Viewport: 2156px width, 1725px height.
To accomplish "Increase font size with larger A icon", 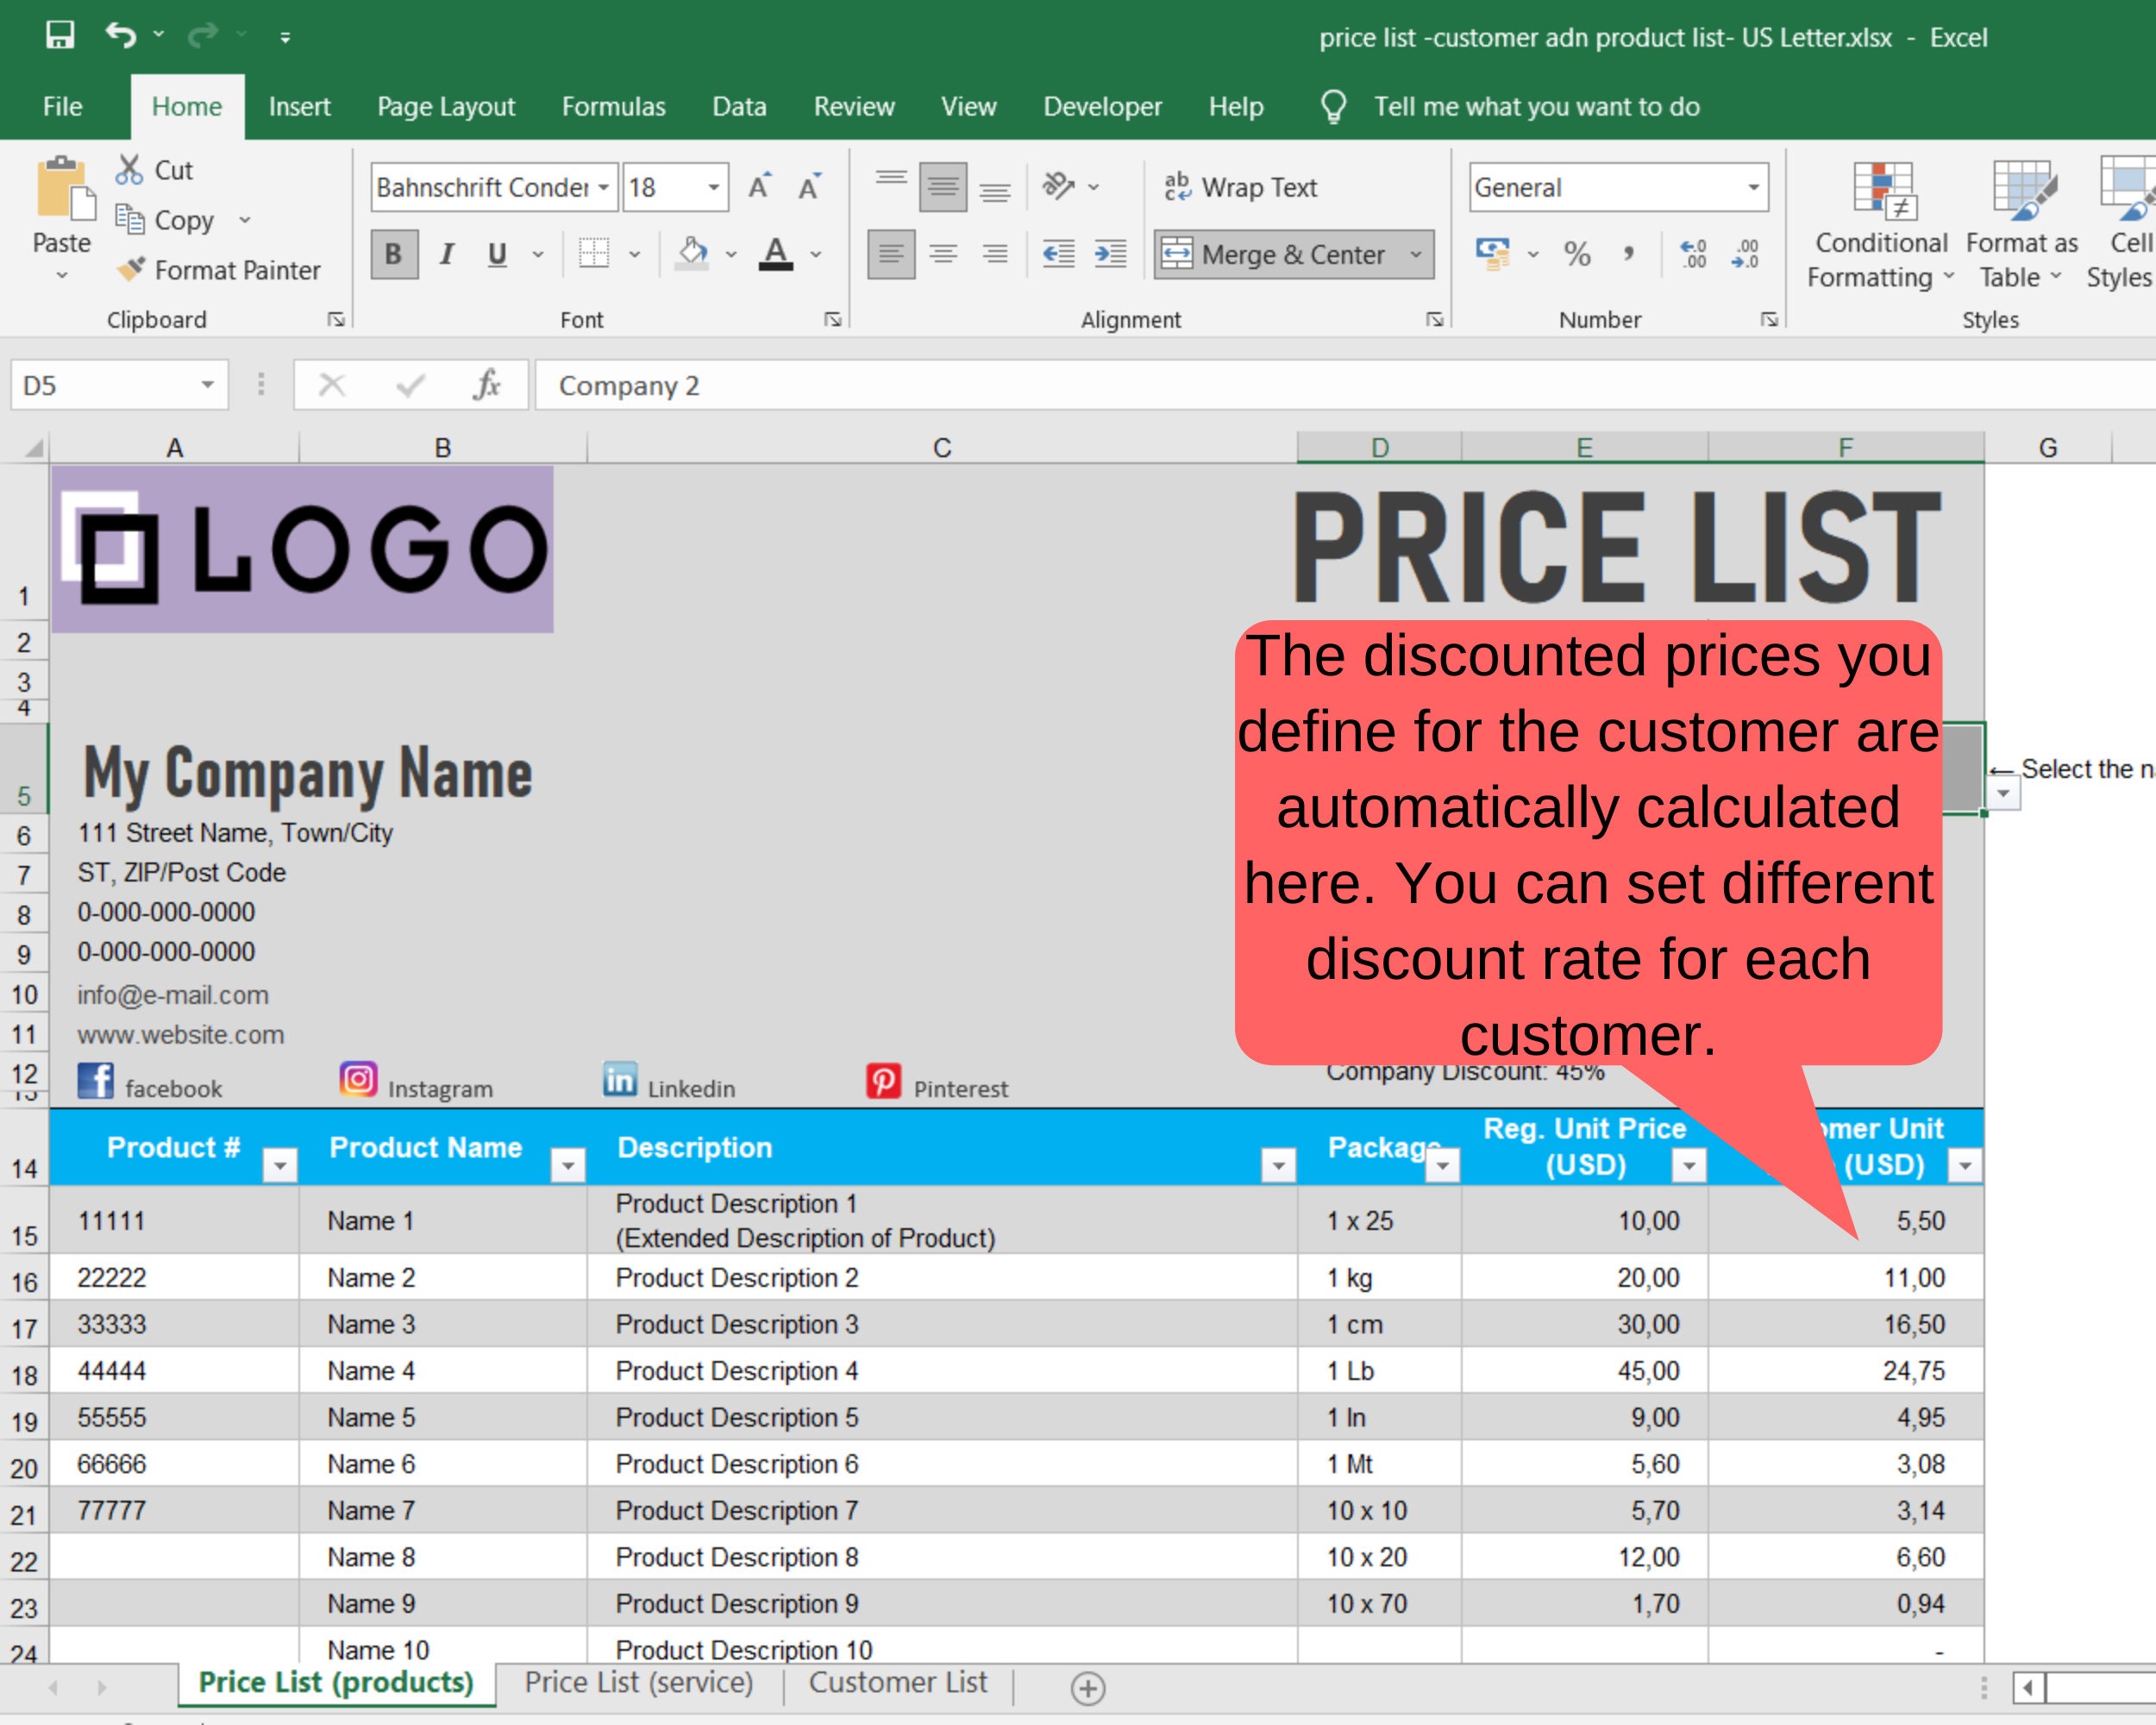I will click(759, 187).
